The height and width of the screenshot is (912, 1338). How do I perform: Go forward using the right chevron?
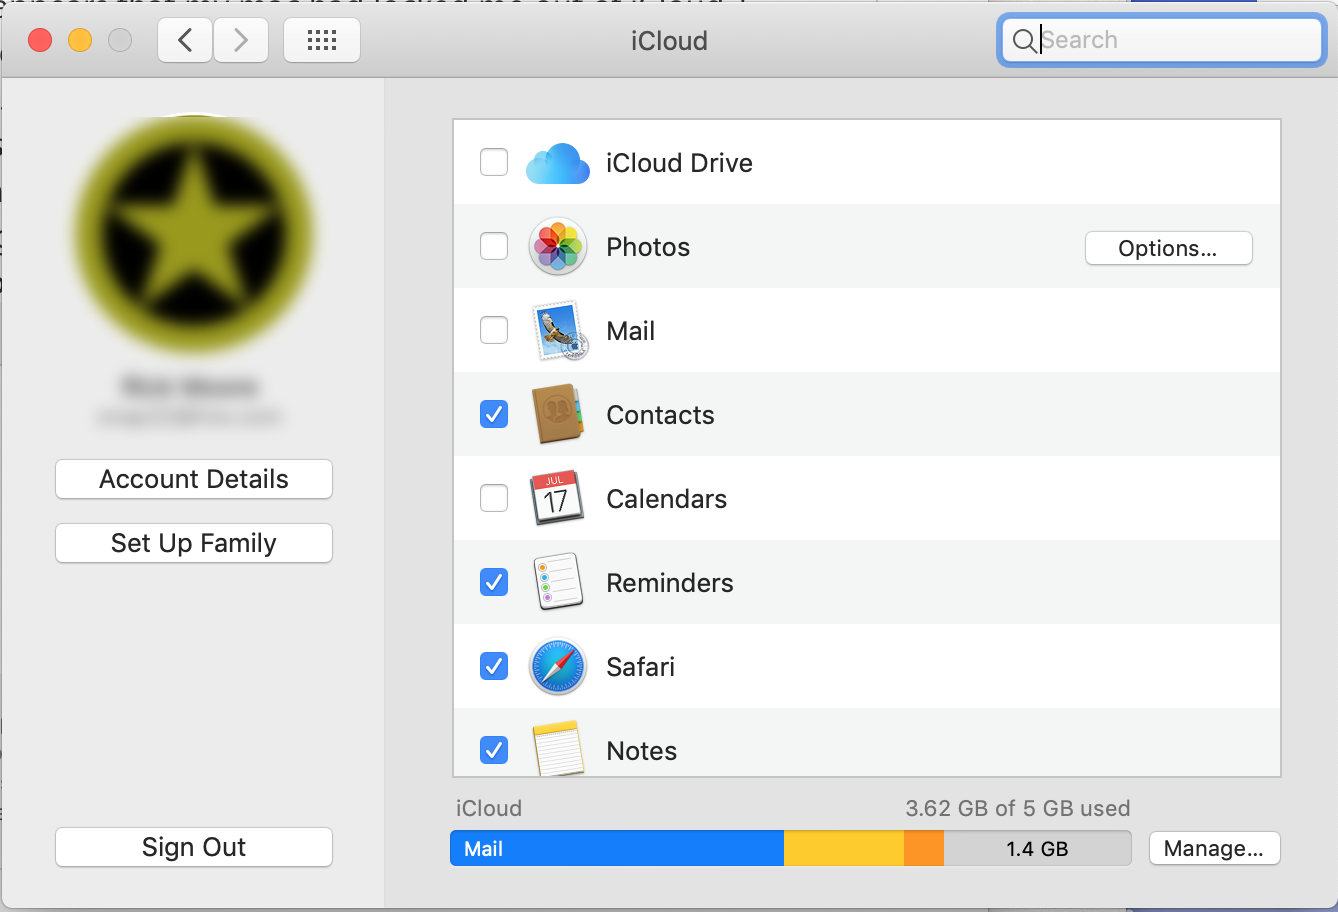(x=240, y=40)
